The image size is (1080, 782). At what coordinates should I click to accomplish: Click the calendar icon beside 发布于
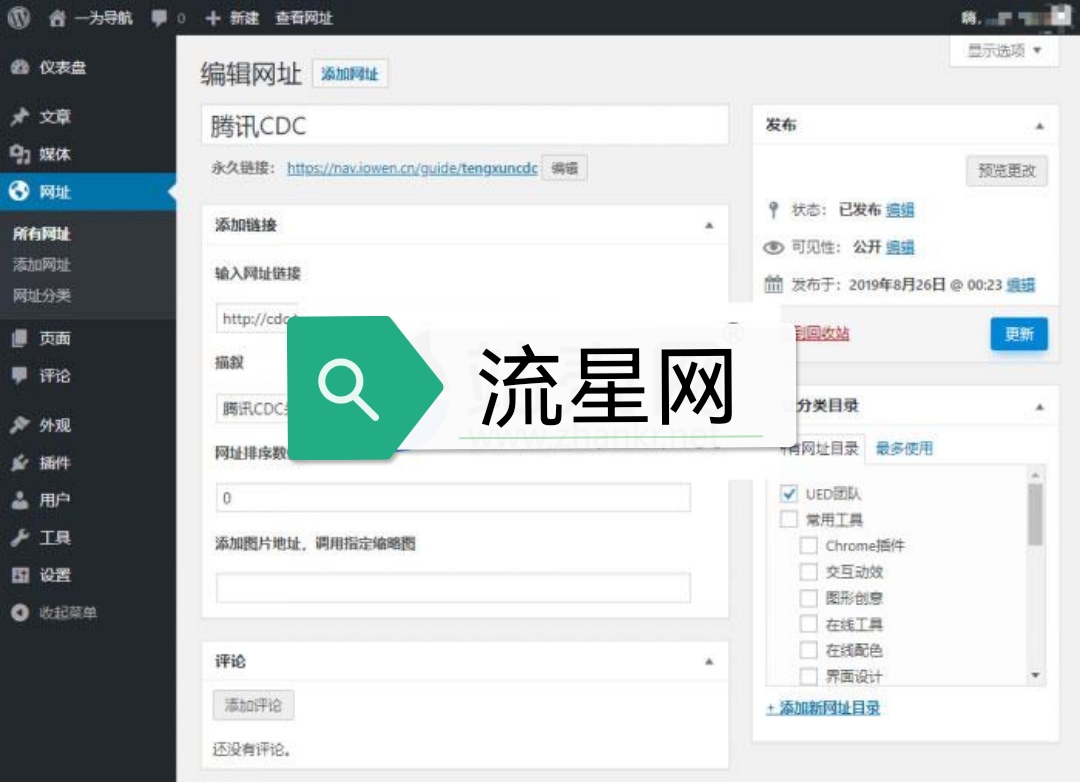[773, 284]
